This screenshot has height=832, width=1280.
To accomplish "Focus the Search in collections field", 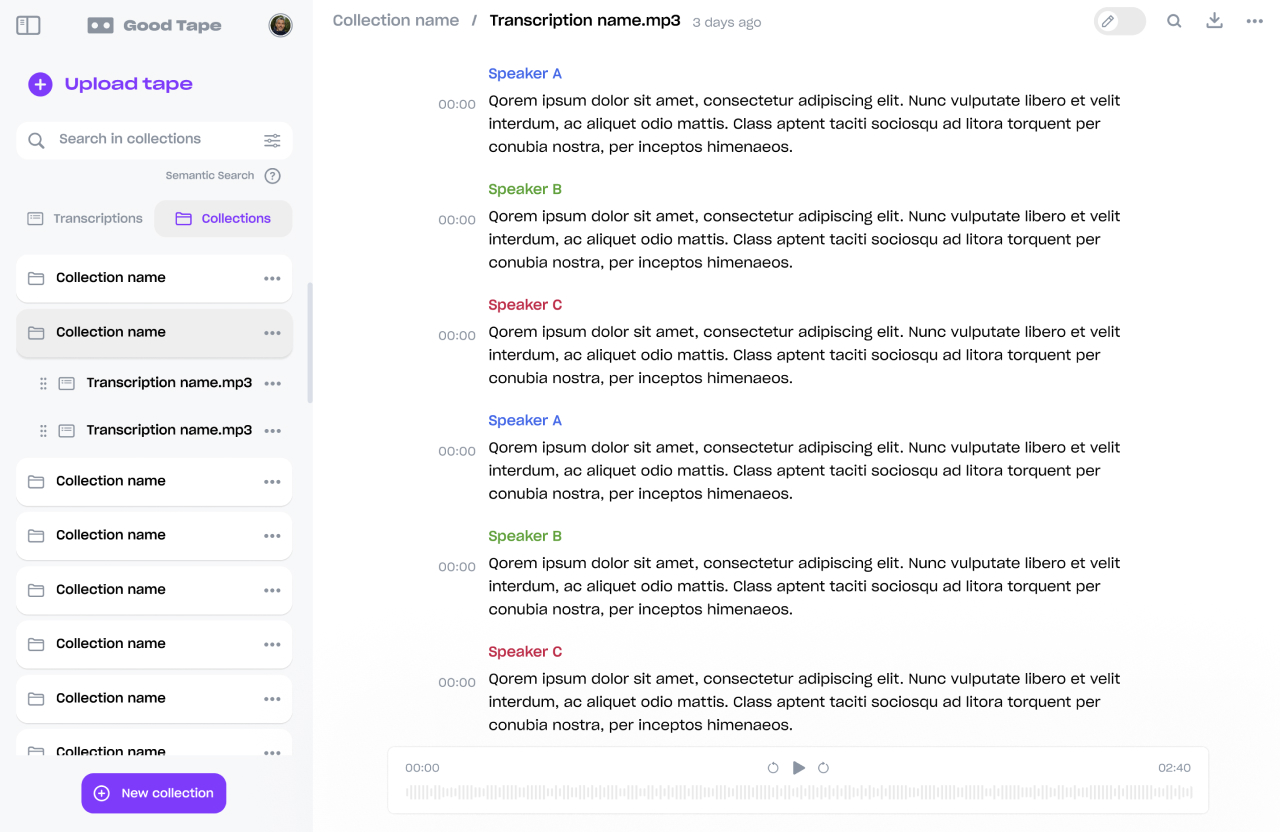I will tap(150, 139).
